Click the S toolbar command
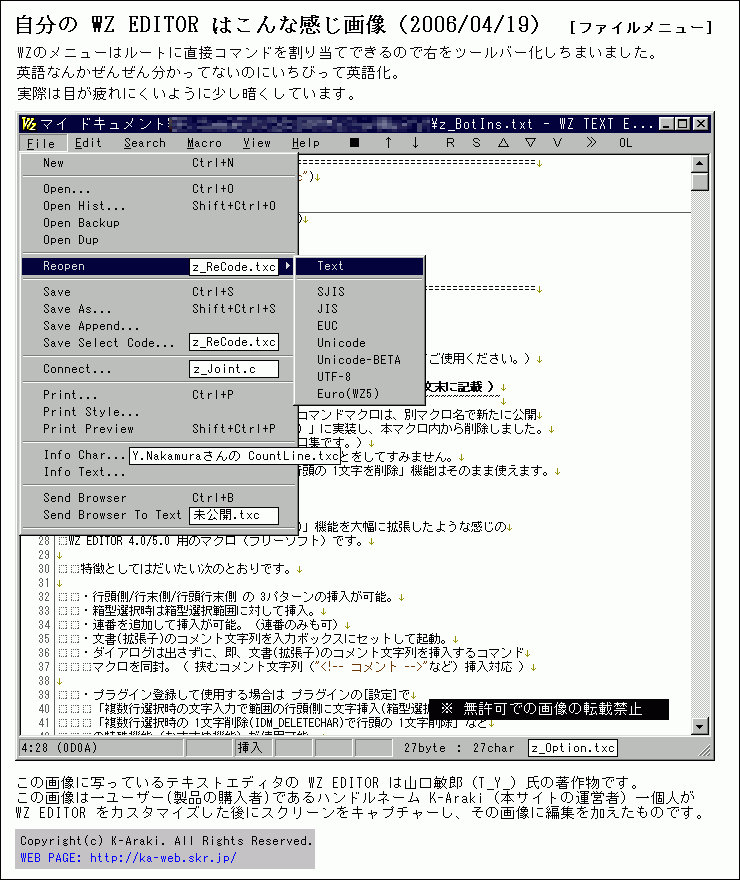Screen dimensions: 740x880 coord(476,143)
